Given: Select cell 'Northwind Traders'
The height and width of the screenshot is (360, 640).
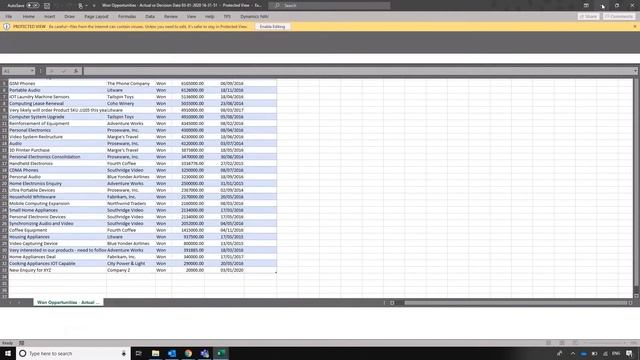Looking at the screenshot, I should click(131, 203).
